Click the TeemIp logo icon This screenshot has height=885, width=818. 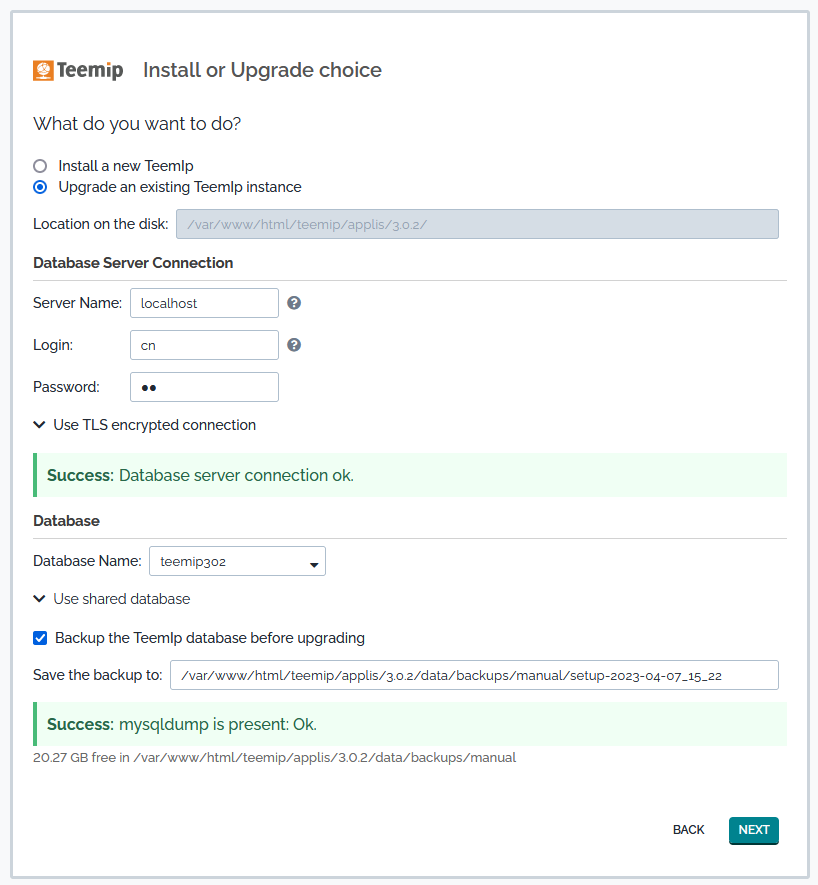pos(44,70)
